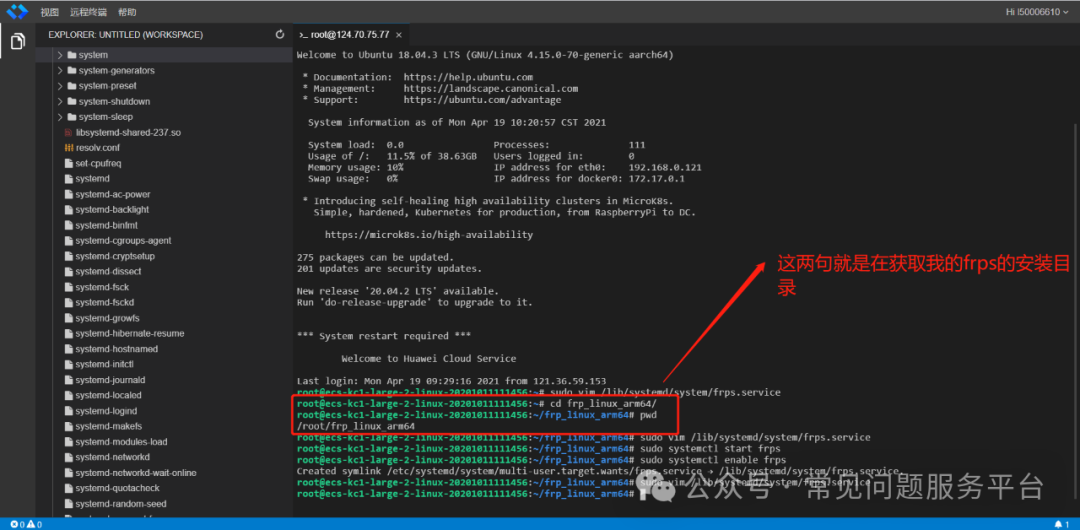The width and height of the screenshot is (1080, 530).
Task: Open the 远程终端 menu
Action: (x=88, y=12)
